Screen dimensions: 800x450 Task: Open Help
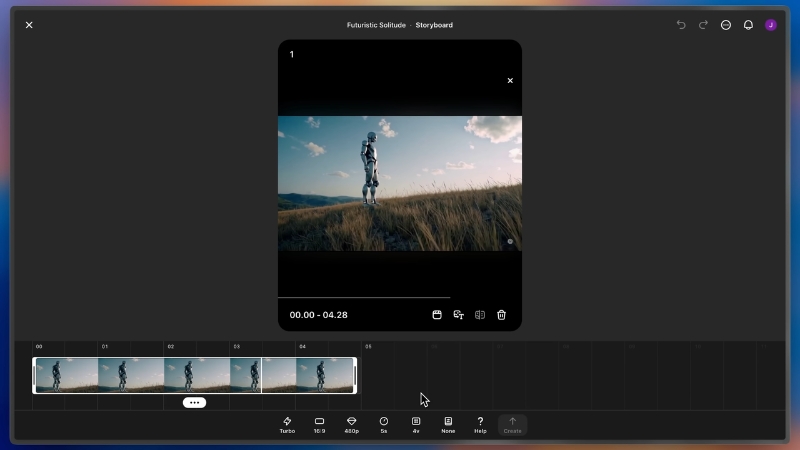[x=480, y=424]
